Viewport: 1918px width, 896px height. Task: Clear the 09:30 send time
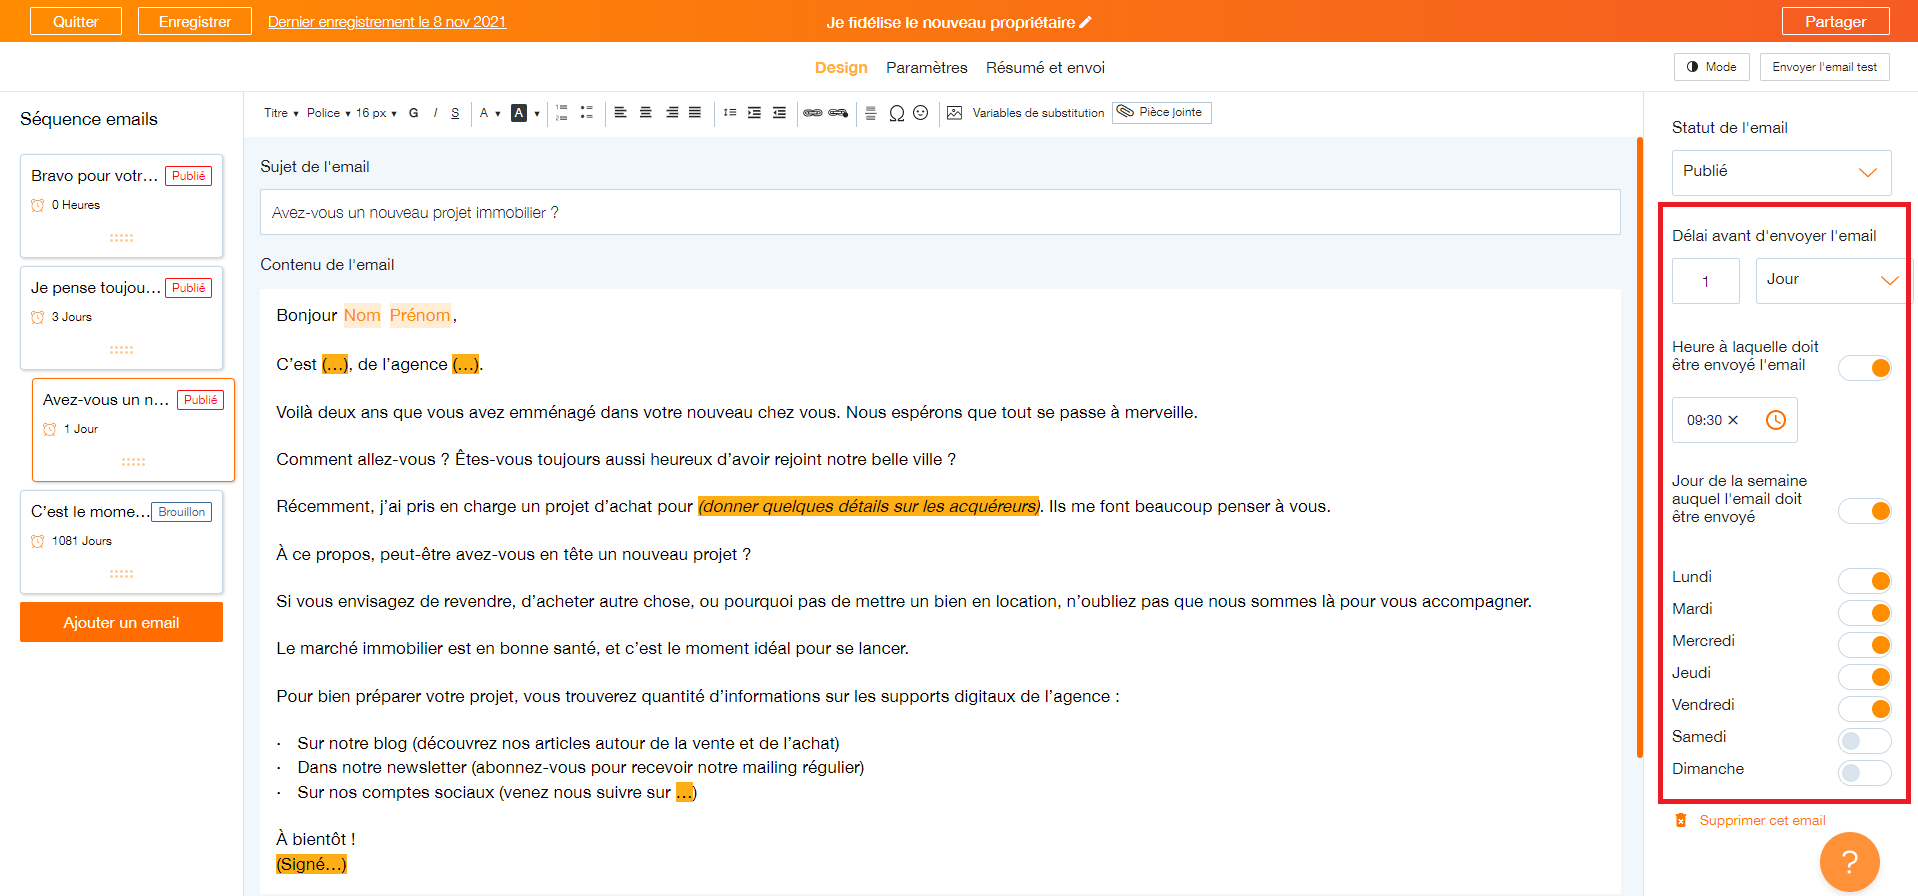pyautogui.click(x=1733, y=420)
